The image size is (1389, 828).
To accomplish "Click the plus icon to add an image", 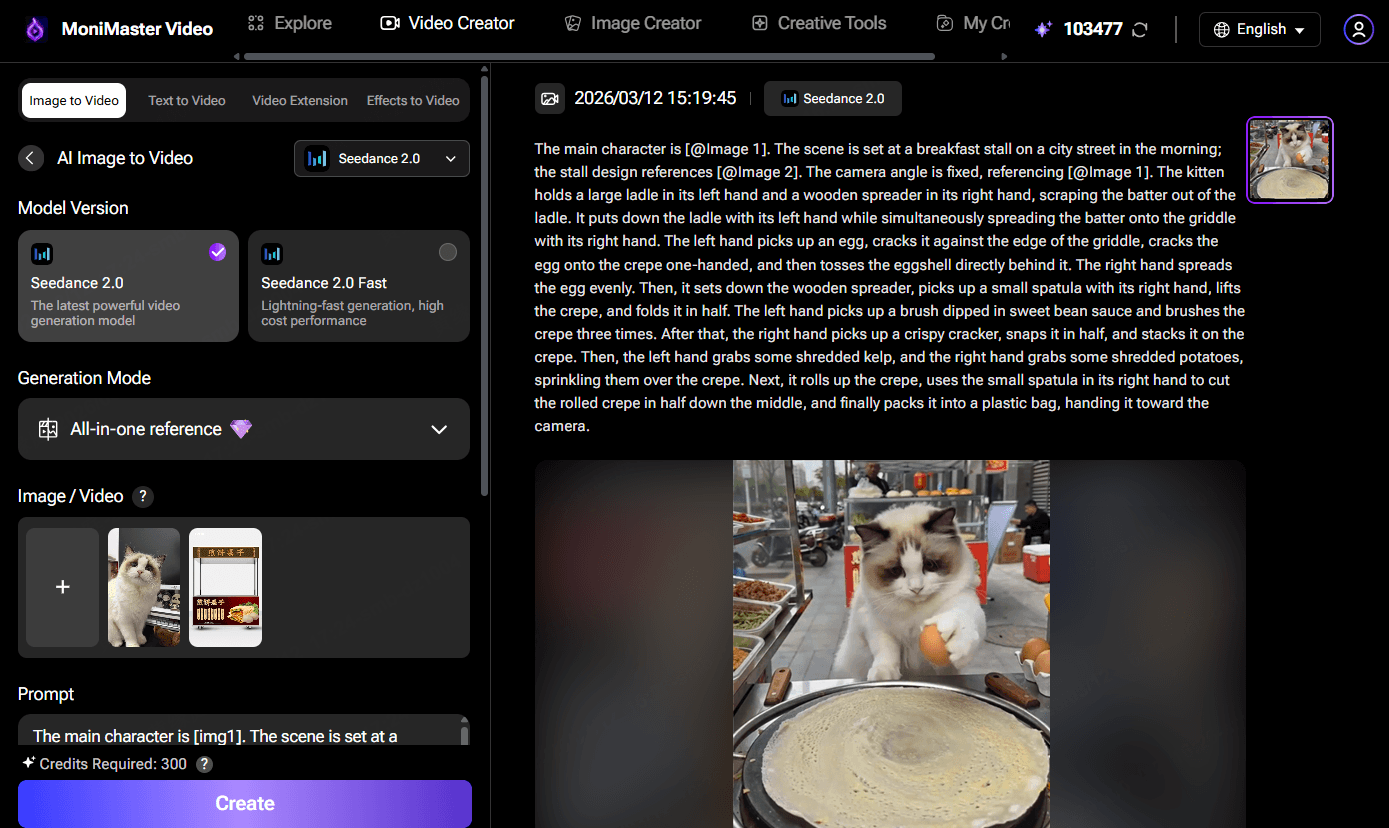I will [x=62, y=587].
